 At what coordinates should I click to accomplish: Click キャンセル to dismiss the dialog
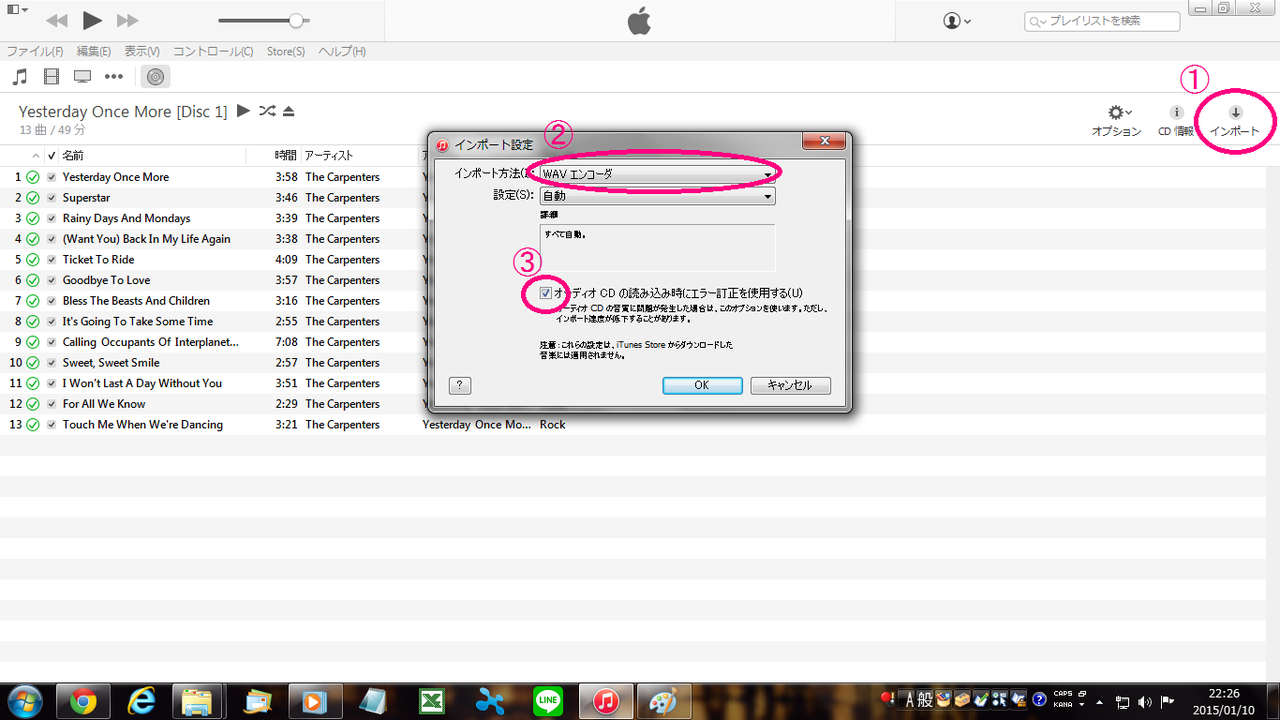tap(790, 386)
